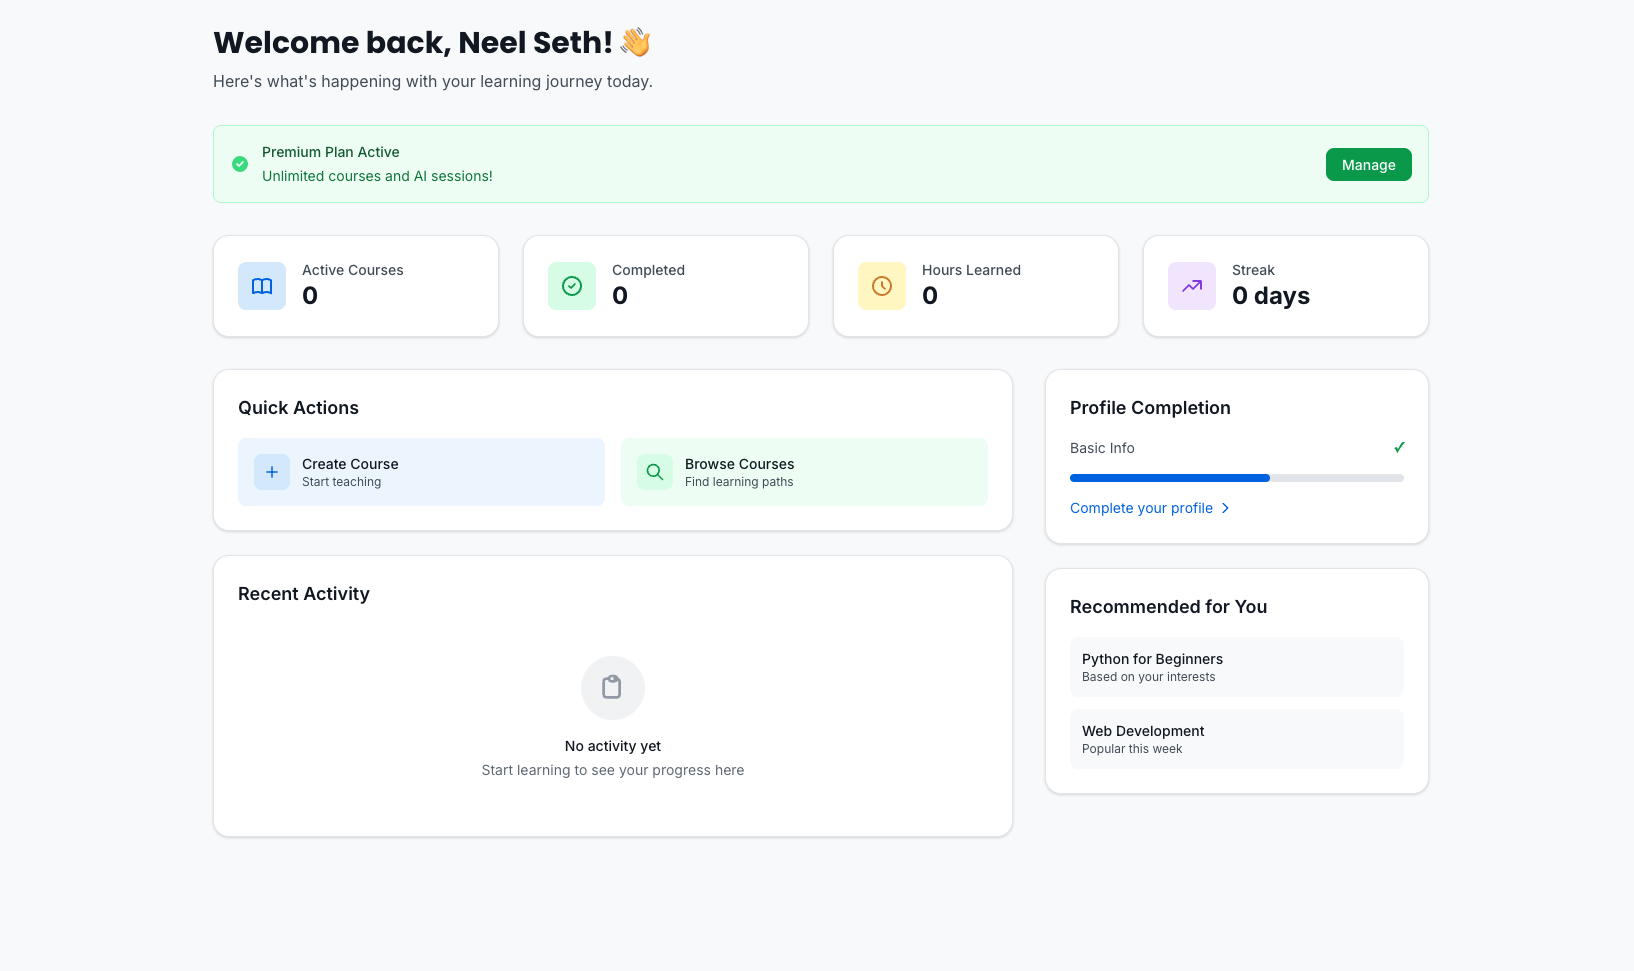Open the Browse Courses quick action
Viewport: 1634px width, 971px height.
pos(804,472)
